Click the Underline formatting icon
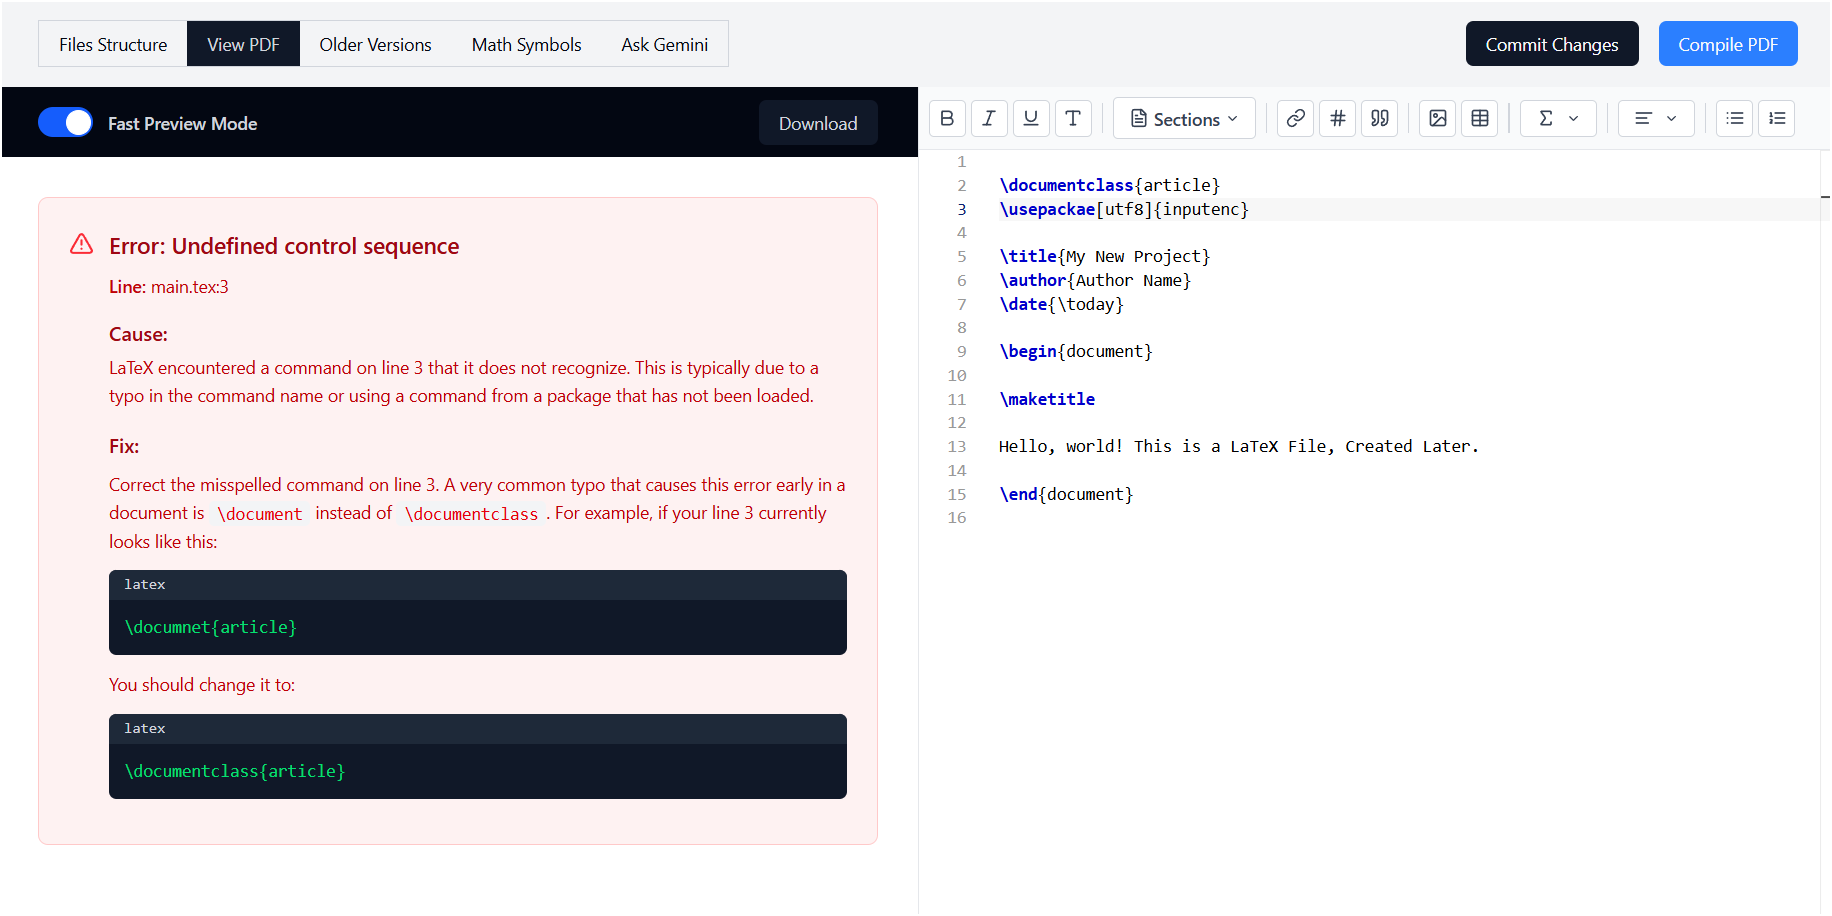This screenshot has width=1832, height=916. coord(1031,118)
